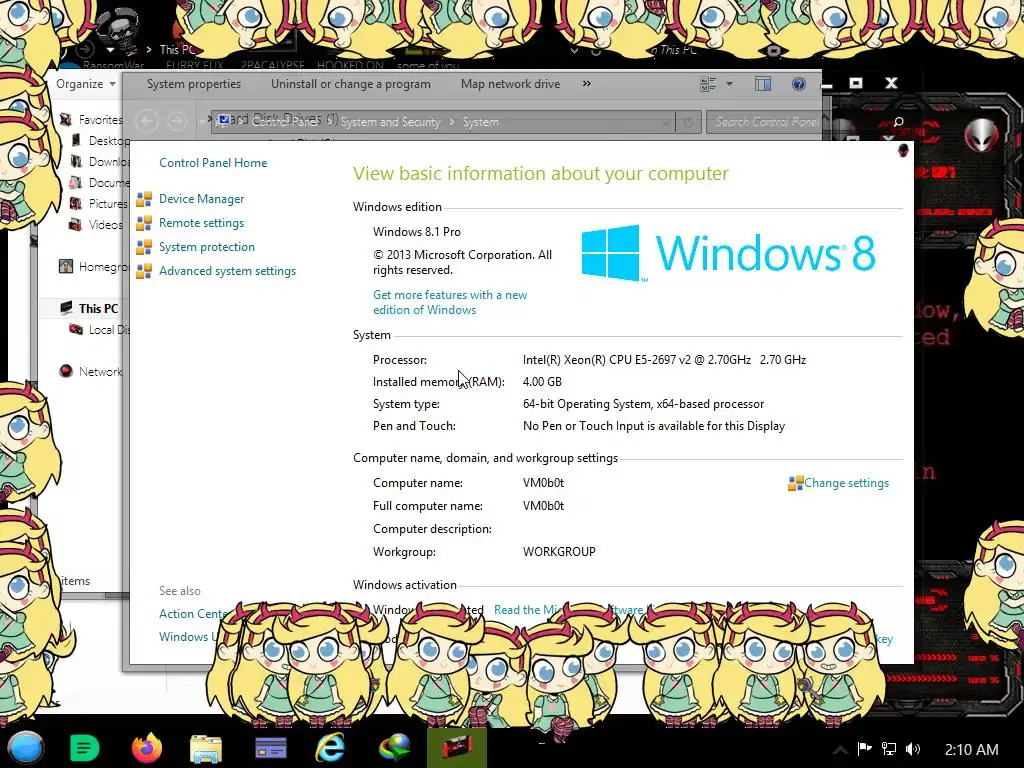
Task: Show hidden tray icons arrow
Action: pos(840,749)
